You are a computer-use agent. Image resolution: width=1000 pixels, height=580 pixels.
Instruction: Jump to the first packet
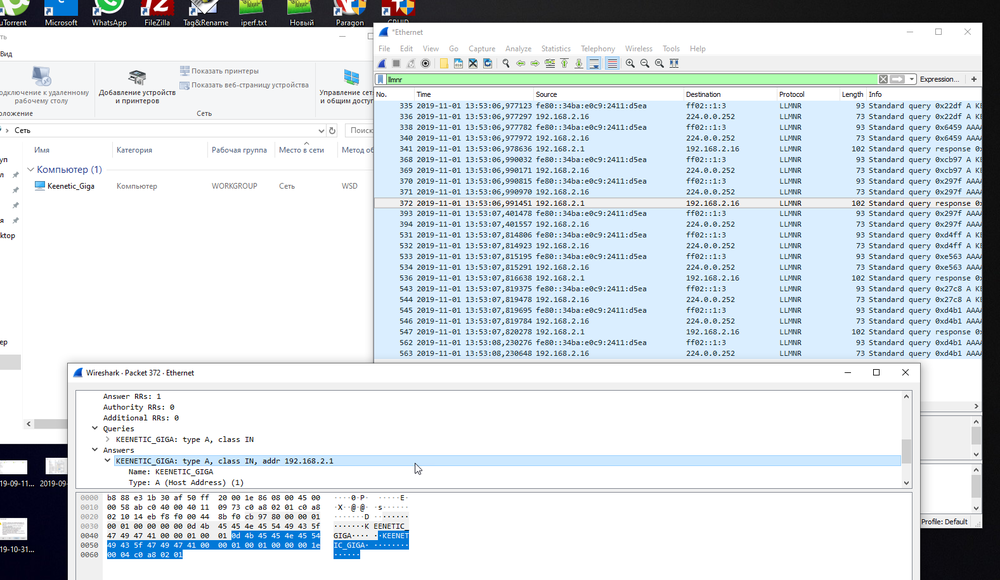(x=564, y=63)
